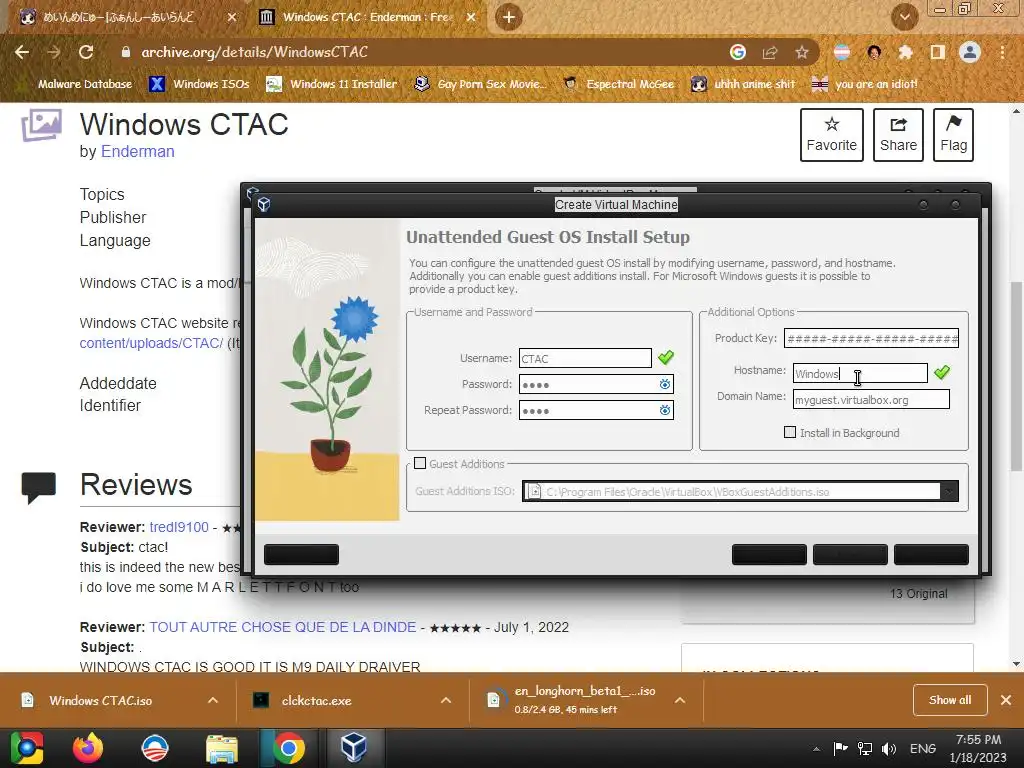Flag this archive item
This screenshot has width=1024, height=768.
point(953,135)
